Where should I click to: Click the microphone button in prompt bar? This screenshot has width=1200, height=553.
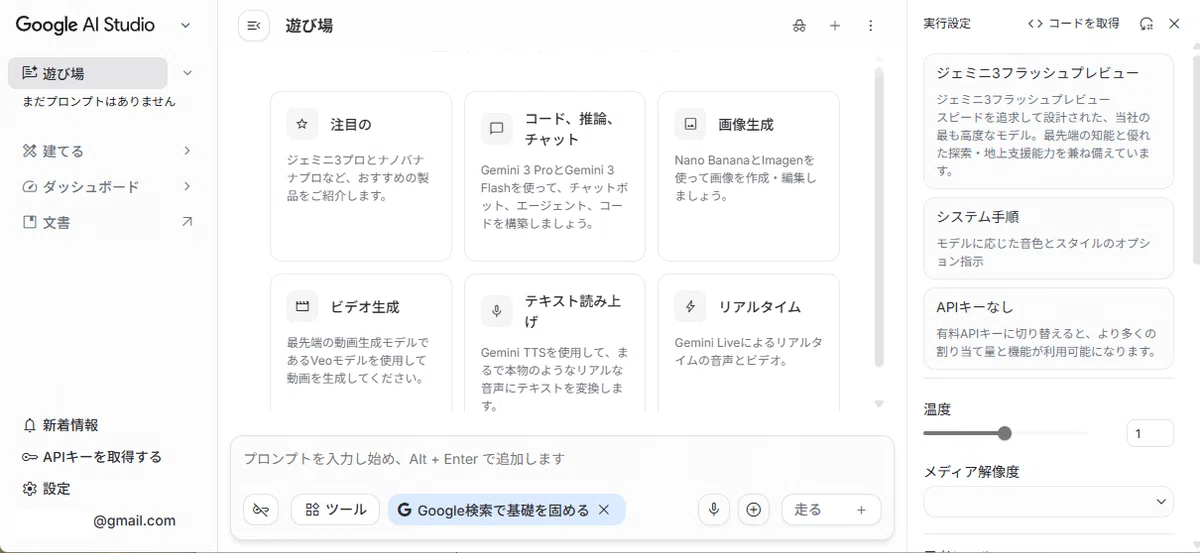pyautogui.click(x=714, y=510)
